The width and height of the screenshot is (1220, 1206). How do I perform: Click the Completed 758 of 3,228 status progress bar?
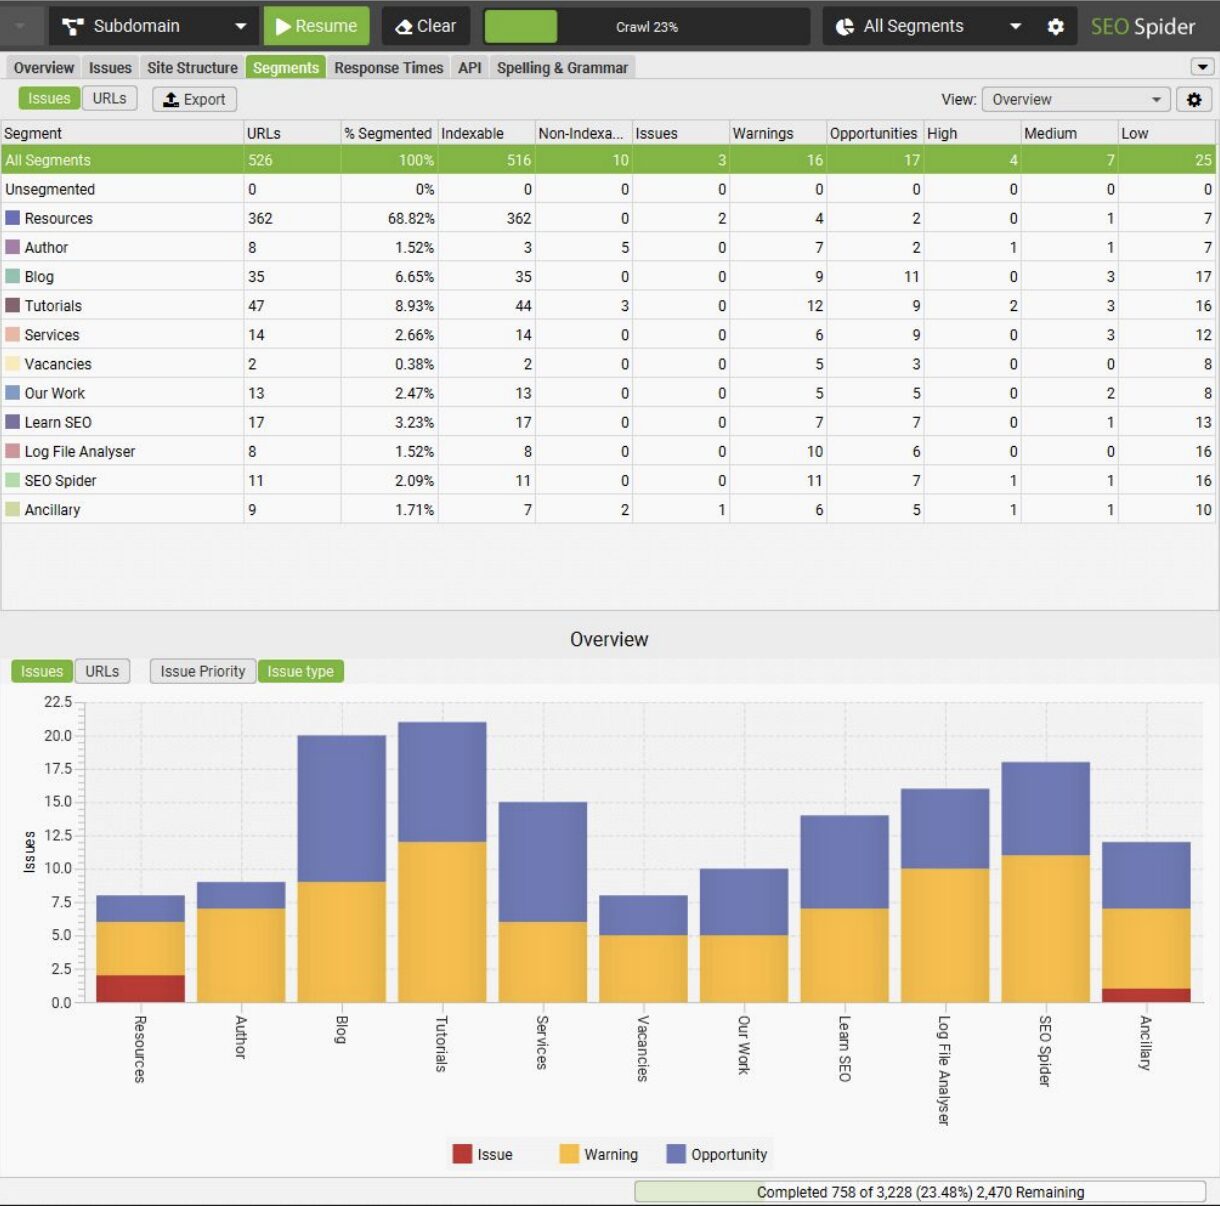click(x=920, y=1192)
